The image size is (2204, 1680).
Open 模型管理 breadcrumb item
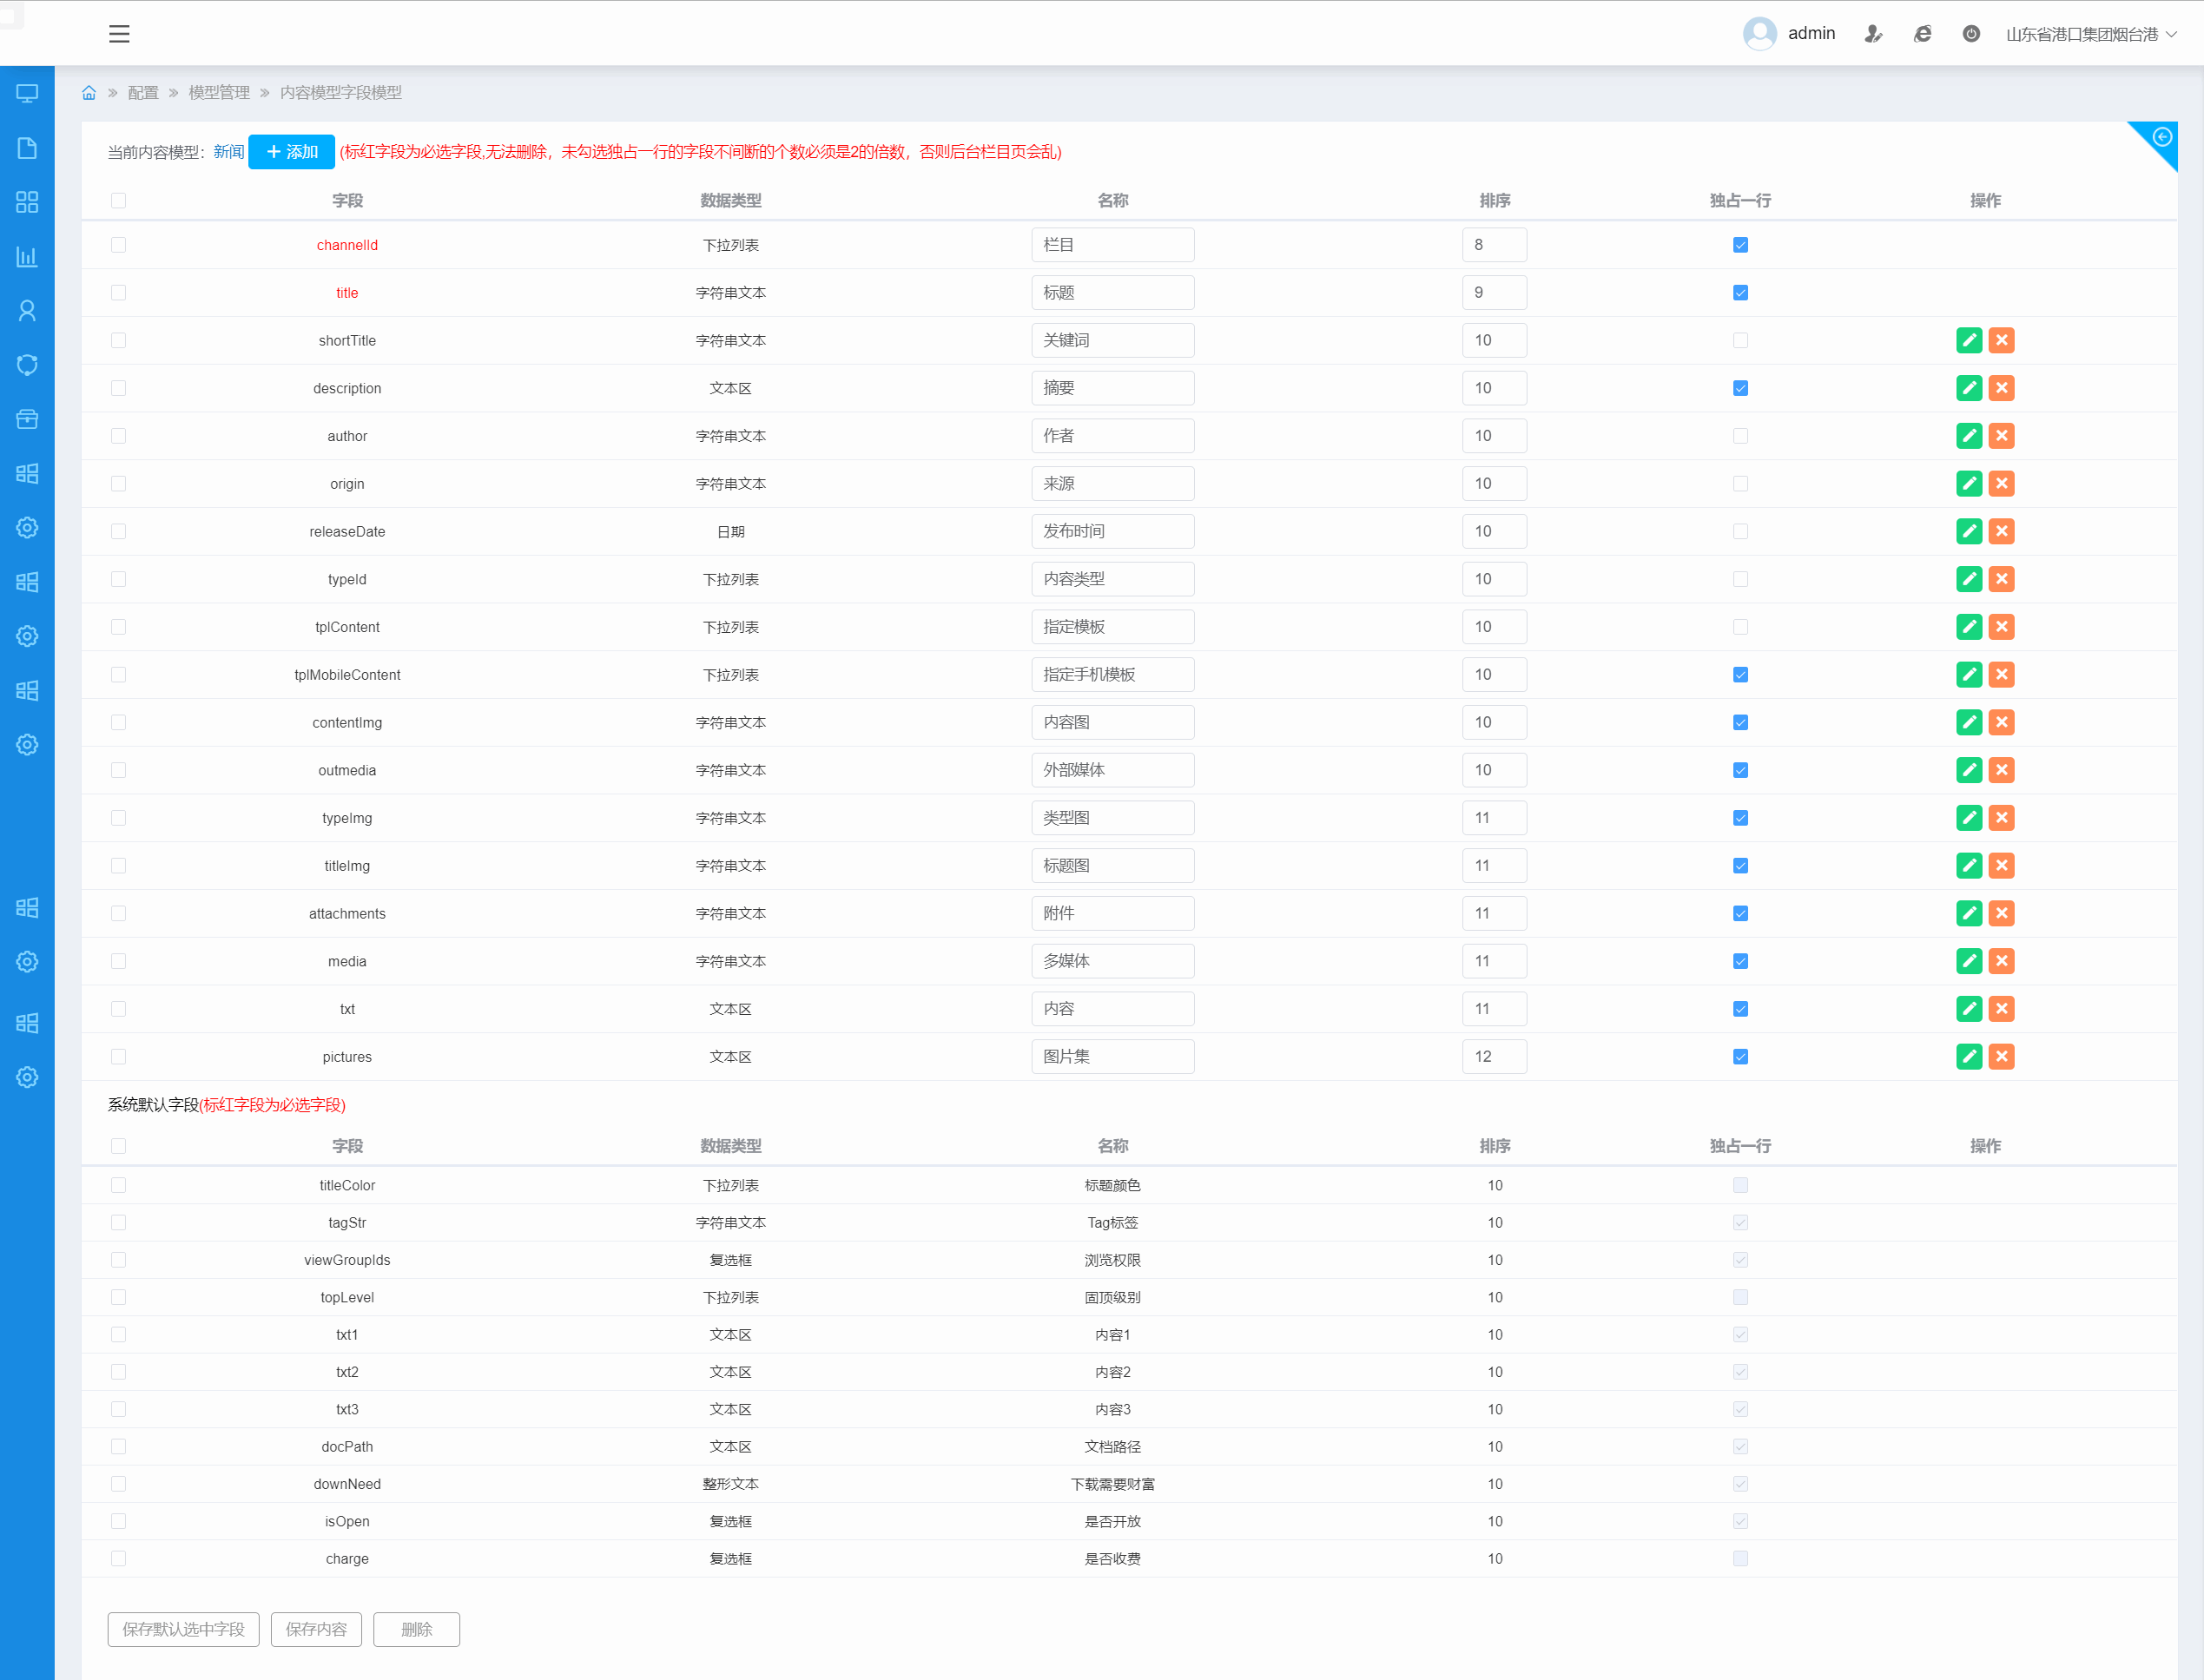(x=219, y=93)
